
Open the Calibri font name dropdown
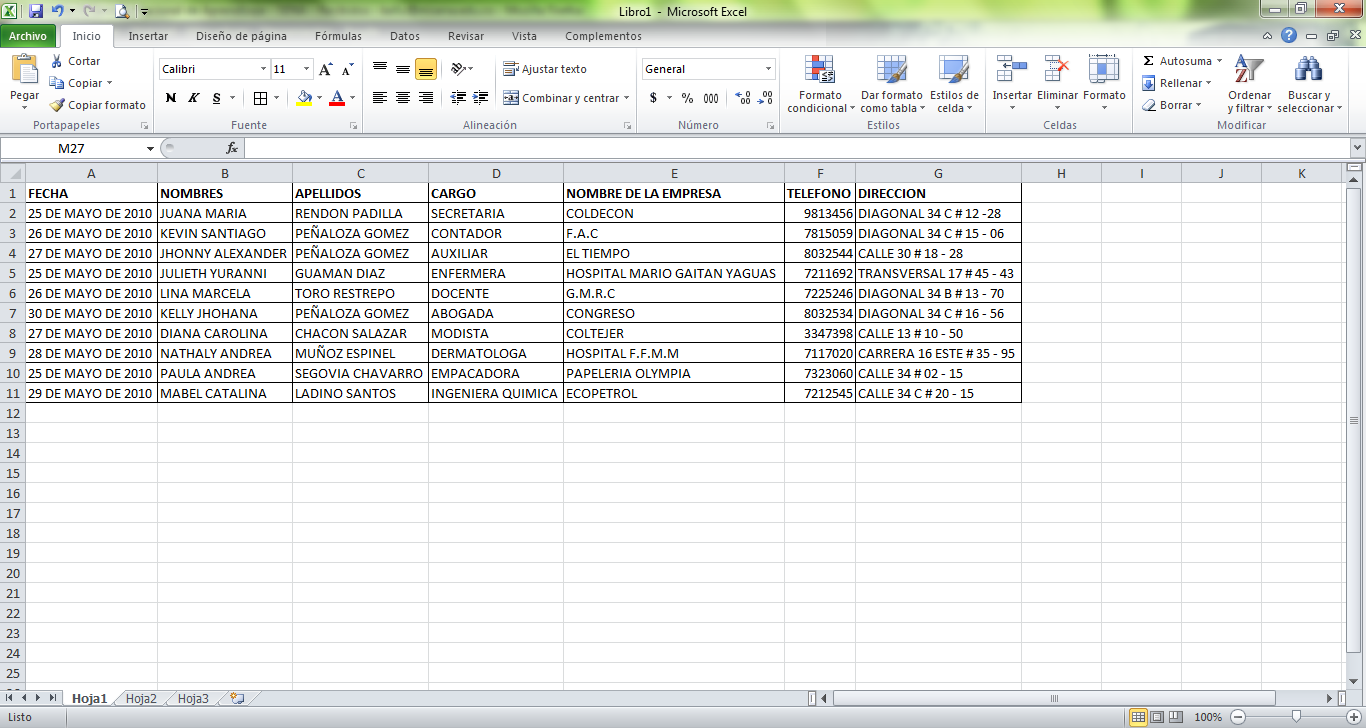pyautogui.click(x=264, y=69)
